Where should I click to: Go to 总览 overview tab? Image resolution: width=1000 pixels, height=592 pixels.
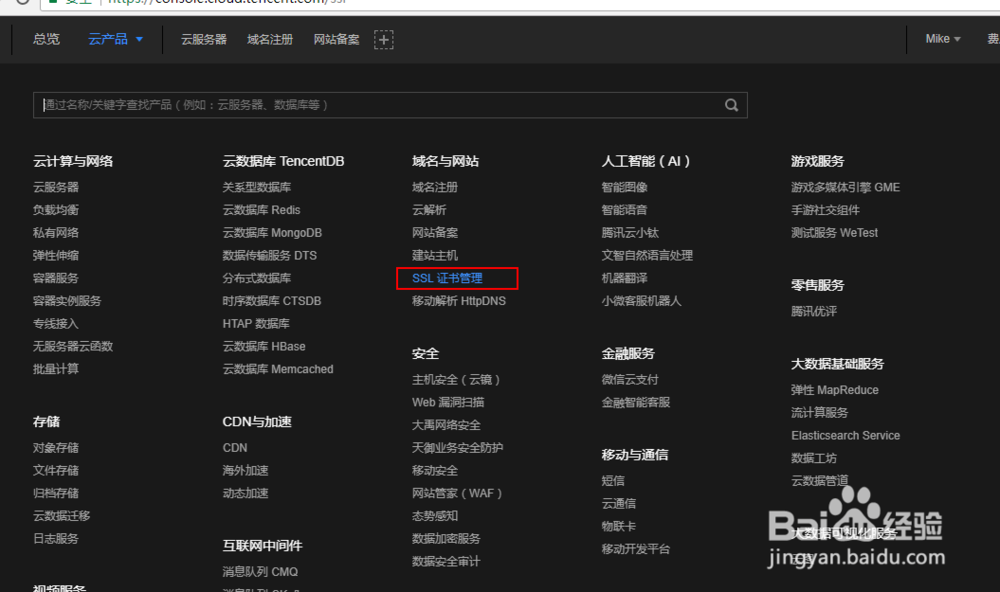(x=46, y=39)
